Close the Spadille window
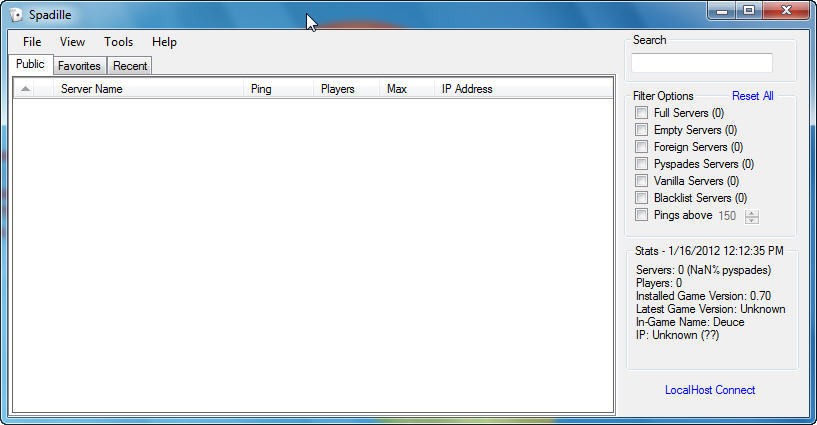This screenshot has width=817, height=425. click(x=787, y=11)
